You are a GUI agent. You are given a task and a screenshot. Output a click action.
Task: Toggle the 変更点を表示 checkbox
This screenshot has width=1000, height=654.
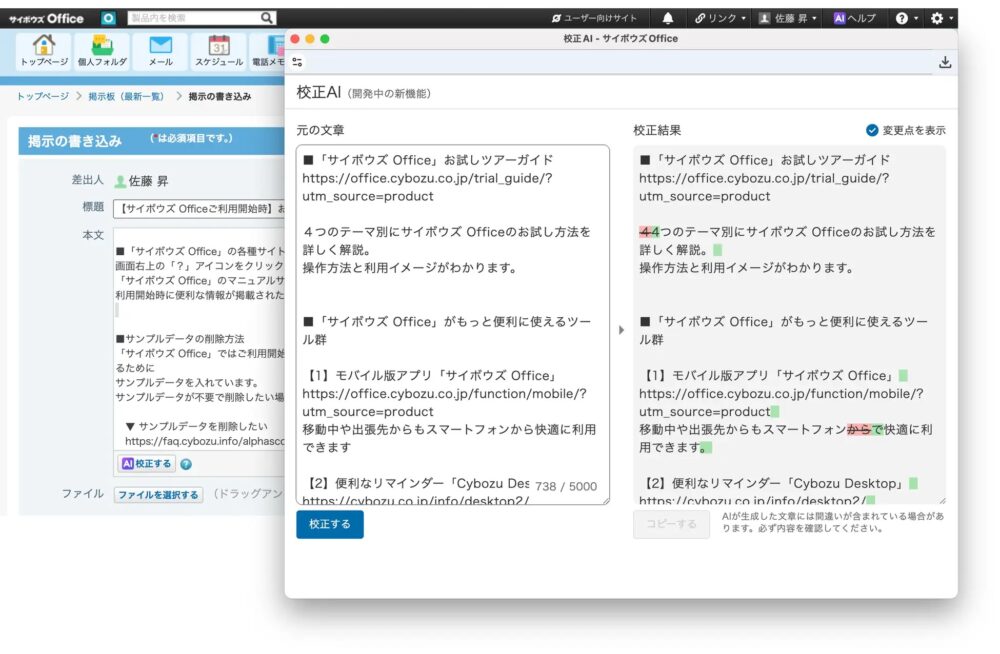tap(872, 130)
